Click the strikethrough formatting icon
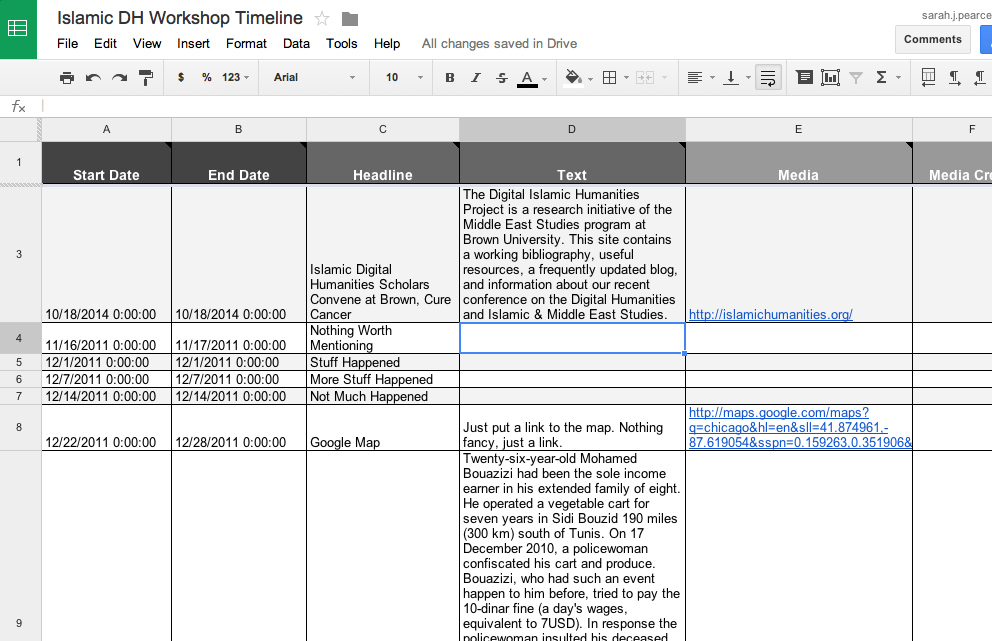This screenshot has width=992, height=641. [x=502, y=77]
